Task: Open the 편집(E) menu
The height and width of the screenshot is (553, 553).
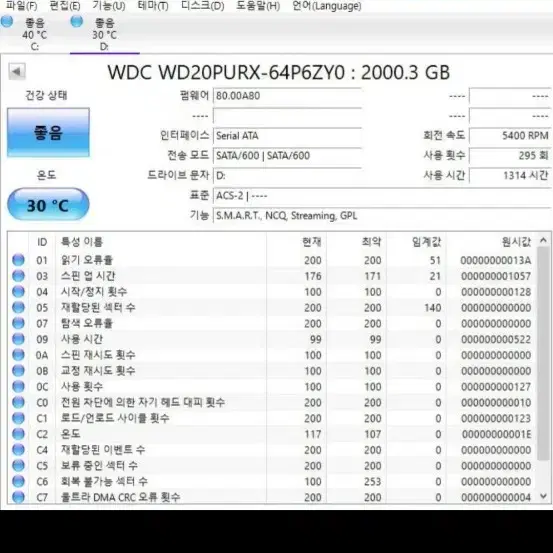Action: coord(65,6)
